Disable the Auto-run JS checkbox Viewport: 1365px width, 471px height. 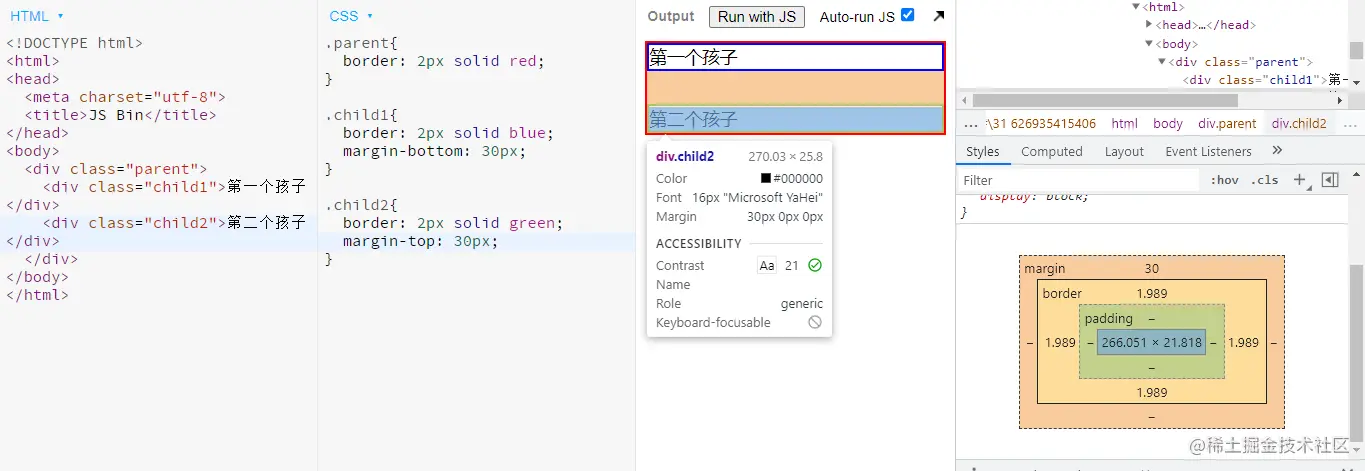tap(907, 15)
